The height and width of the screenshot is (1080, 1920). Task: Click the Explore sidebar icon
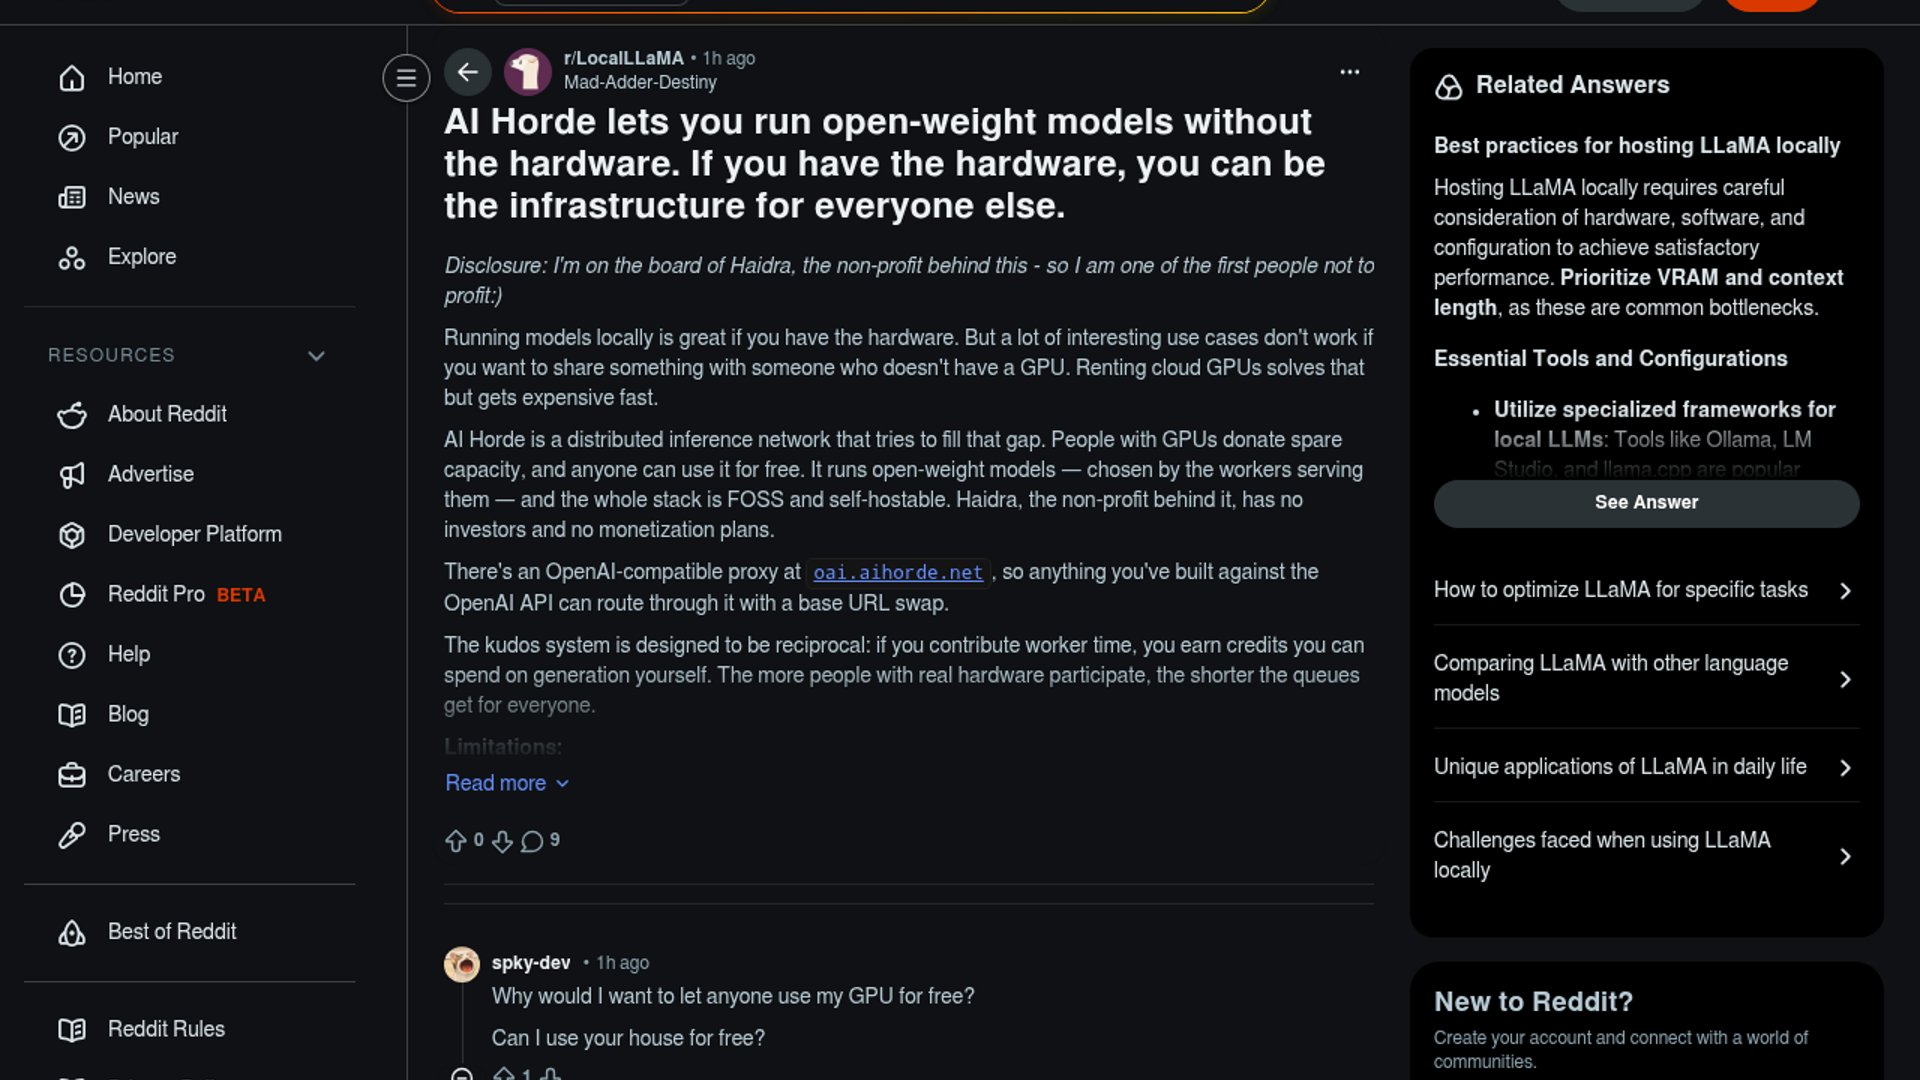click(72, 258)
